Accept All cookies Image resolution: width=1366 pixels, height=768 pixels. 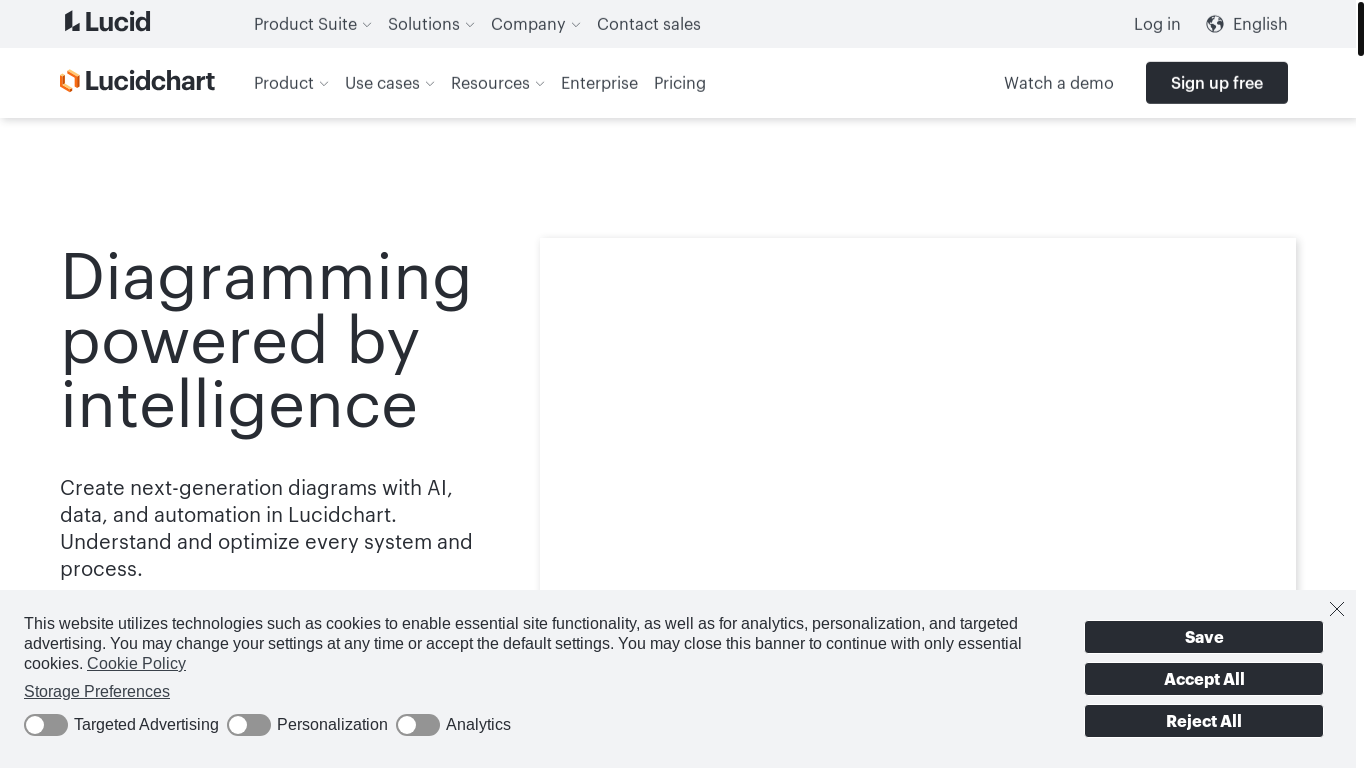click(1204, 679)
